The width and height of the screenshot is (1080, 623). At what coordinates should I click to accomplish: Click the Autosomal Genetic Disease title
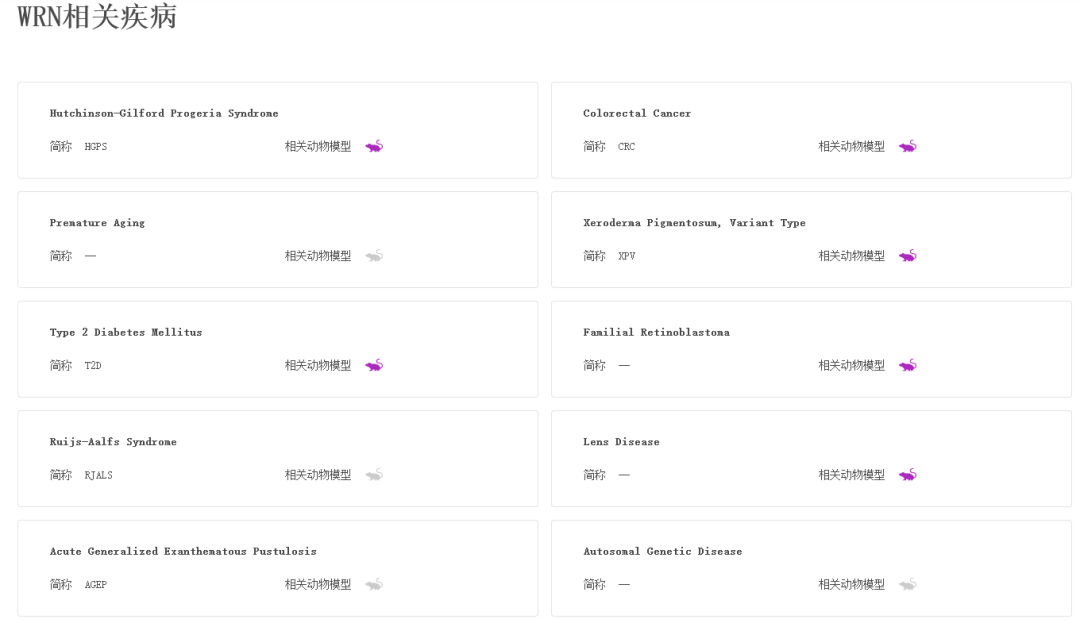coord(662,551)
